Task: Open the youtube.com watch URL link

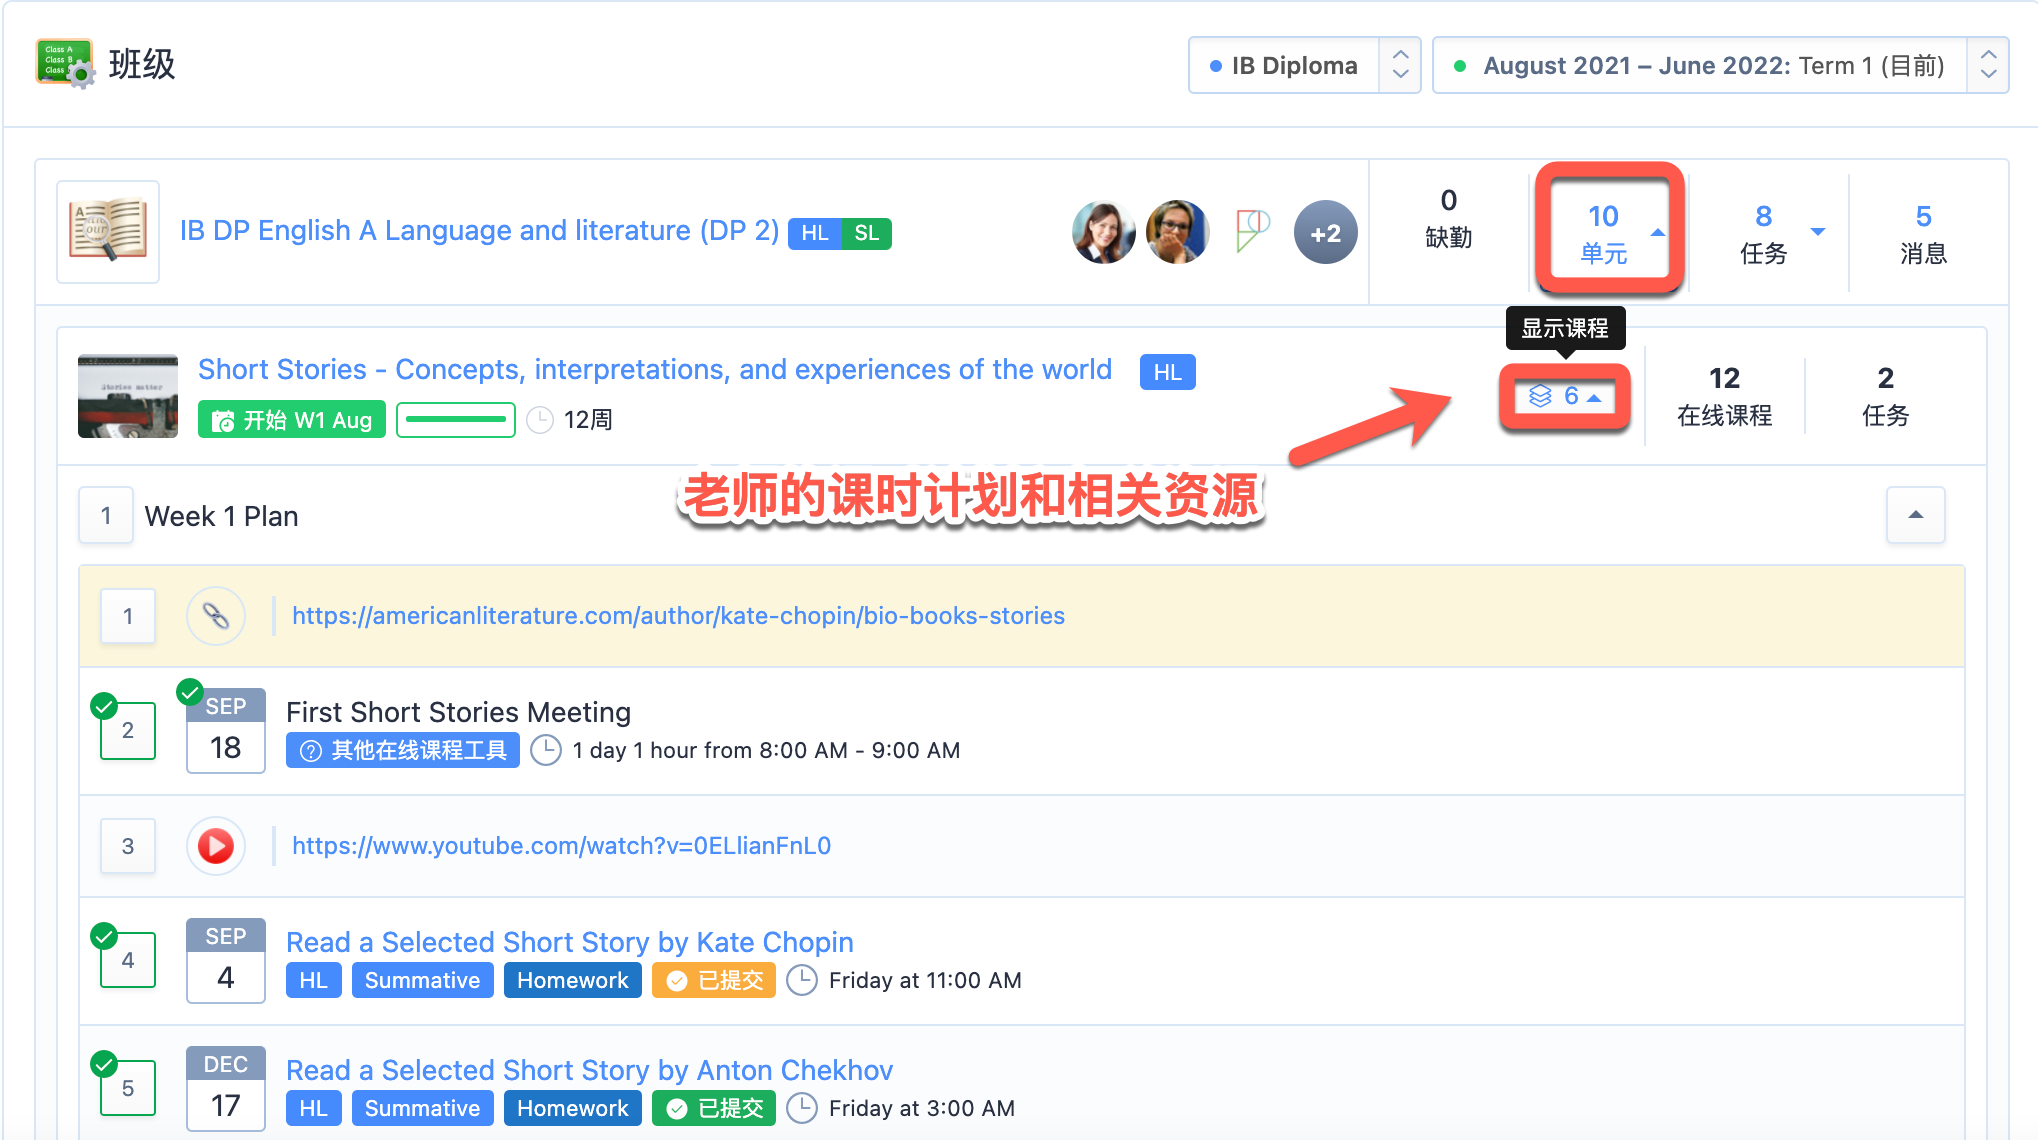Action: tap(561, 846)
